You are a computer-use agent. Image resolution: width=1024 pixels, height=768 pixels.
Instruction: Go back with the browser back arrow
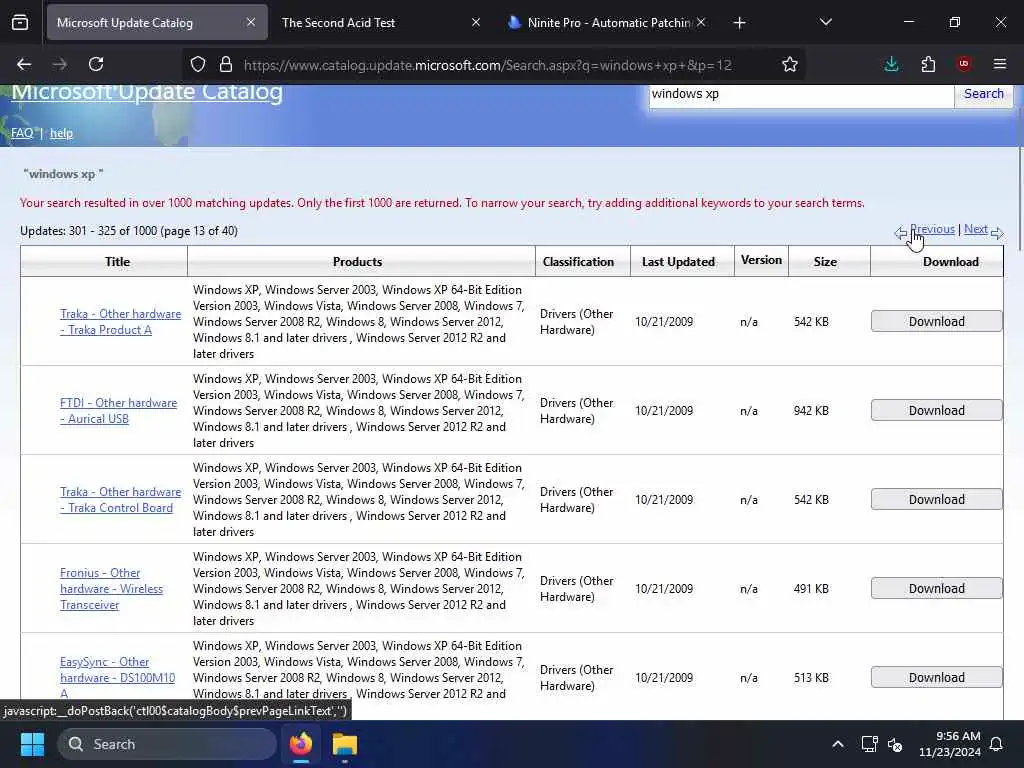coord(24,64)
